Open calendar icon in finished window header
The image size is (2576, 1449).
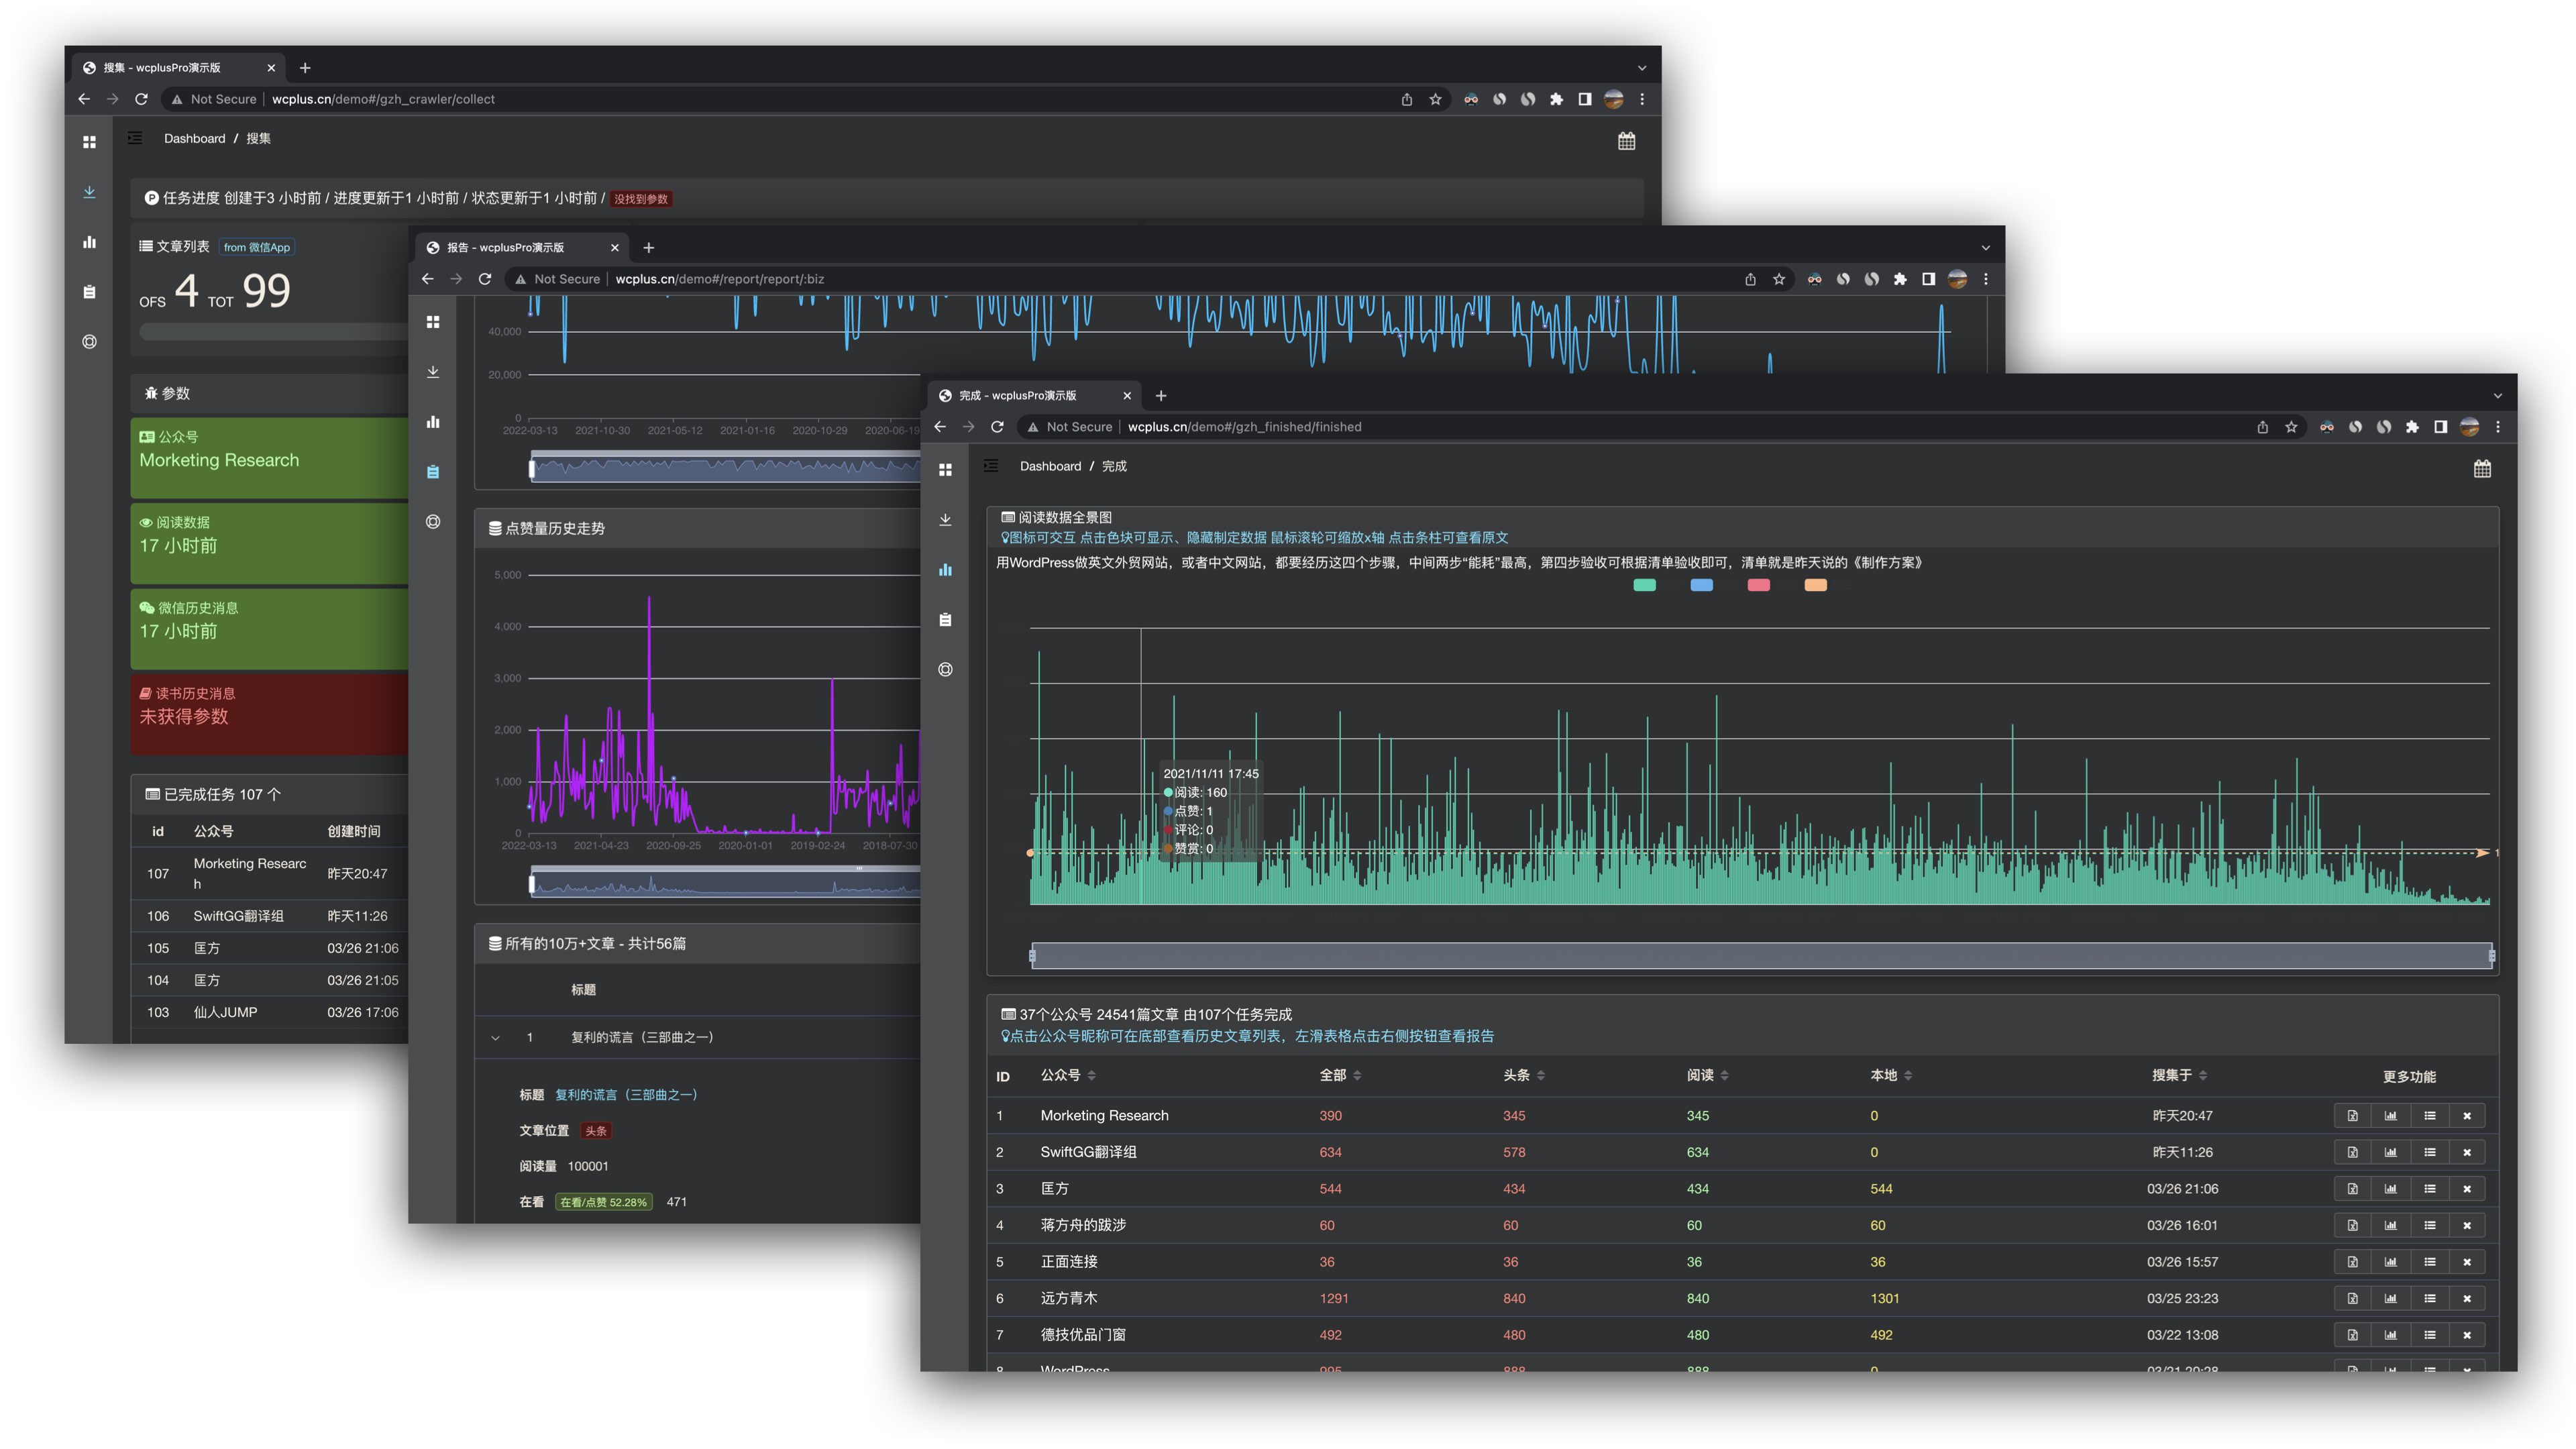[2482, 469]
